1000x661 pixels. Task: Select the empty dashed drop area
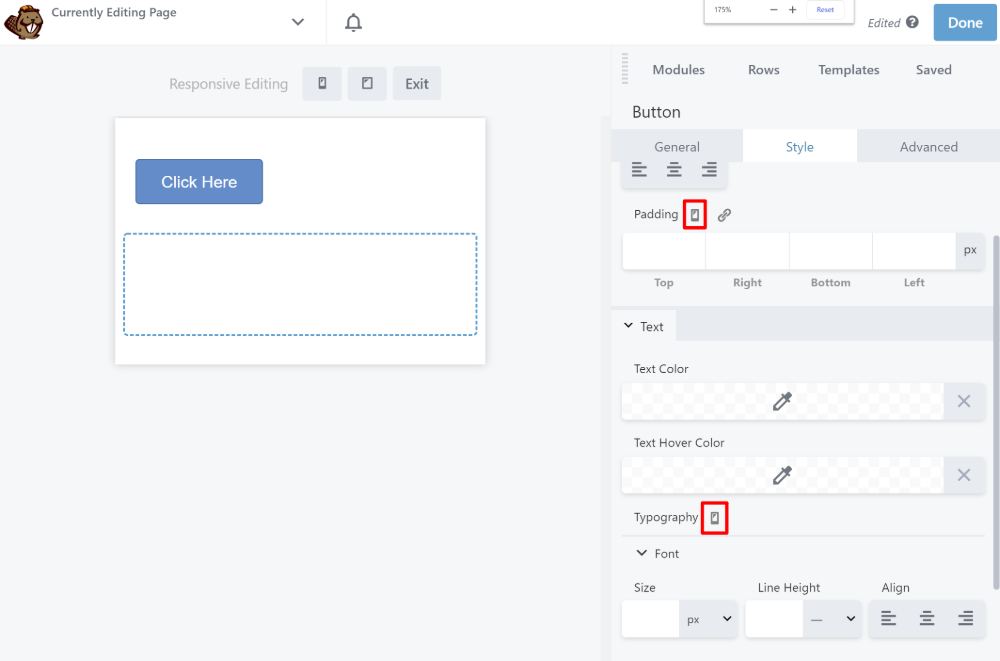[x=300, y=284]
